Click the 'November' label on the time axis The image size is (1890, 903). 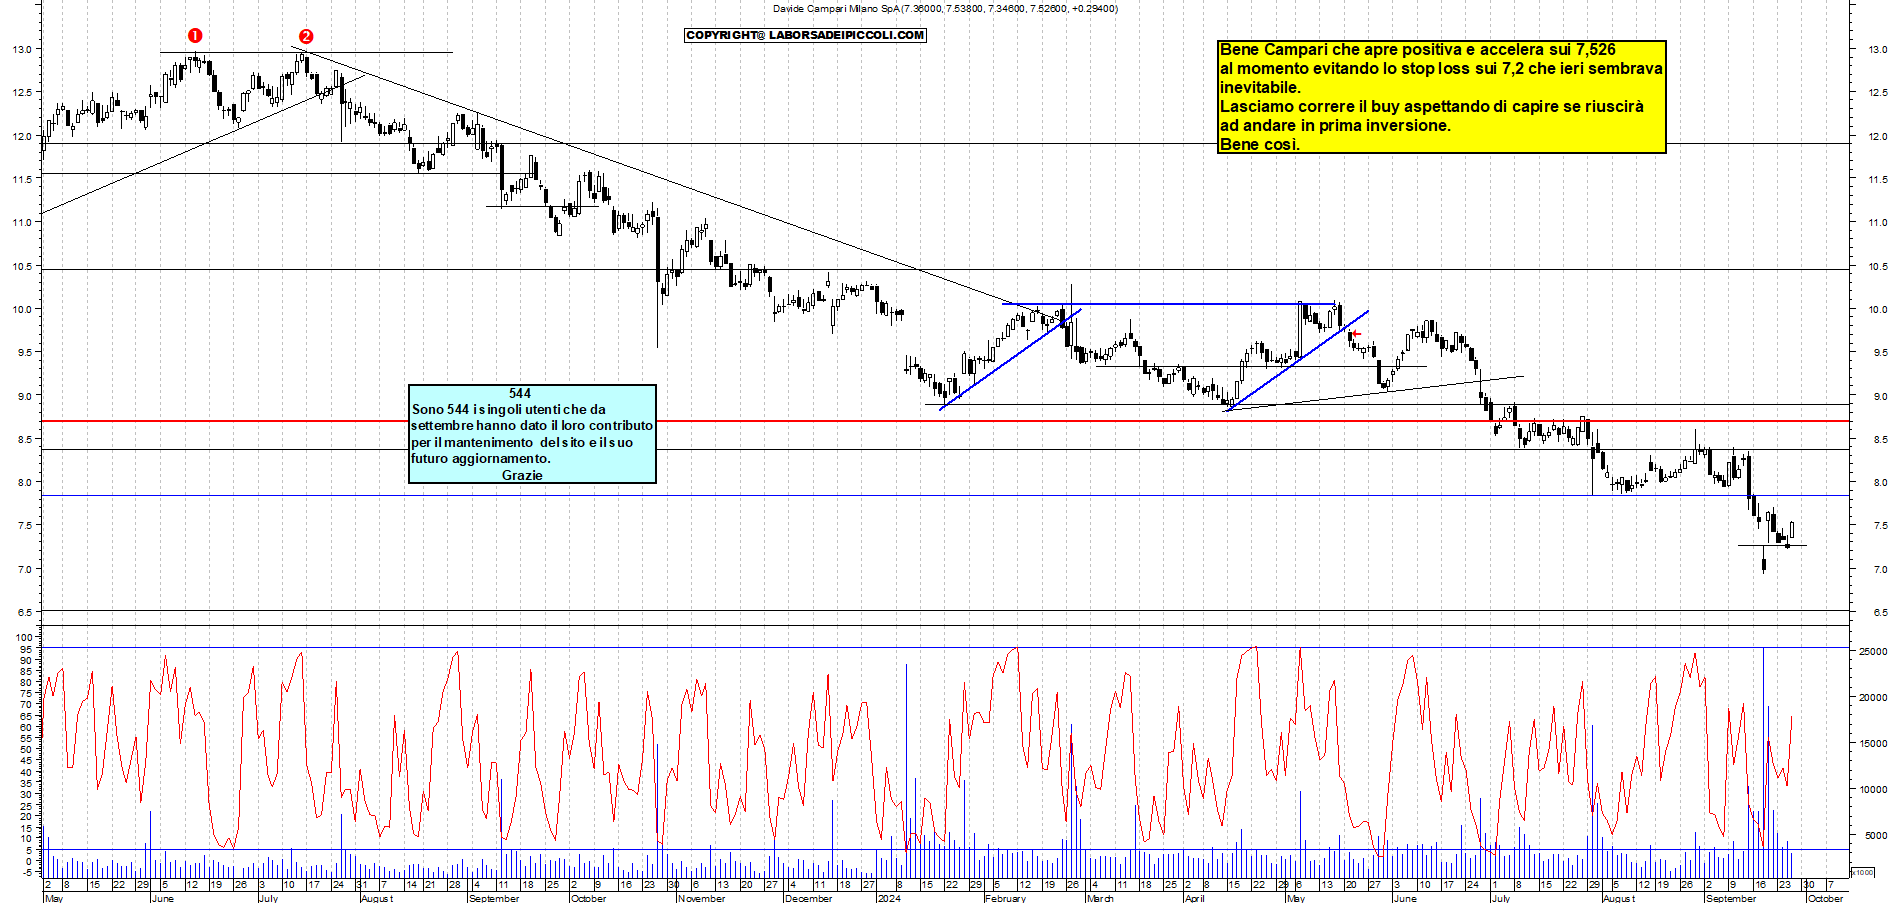701,898
